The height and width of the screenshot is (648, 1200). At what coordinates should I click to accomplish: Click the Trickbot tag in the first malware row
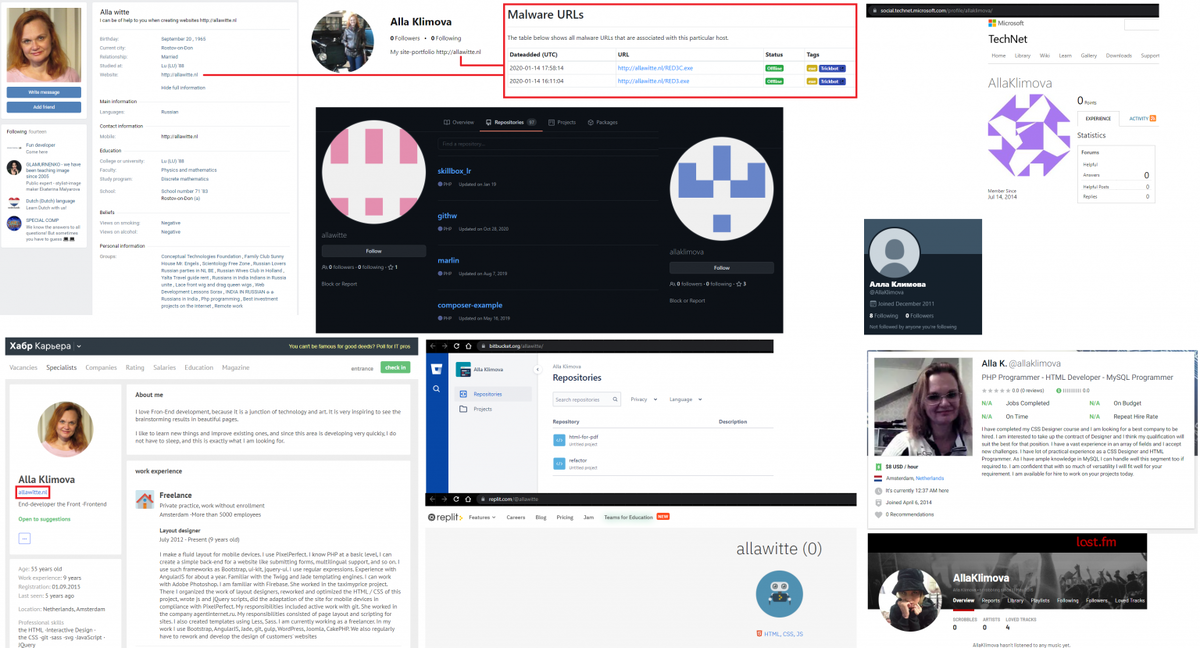(832, 68)
